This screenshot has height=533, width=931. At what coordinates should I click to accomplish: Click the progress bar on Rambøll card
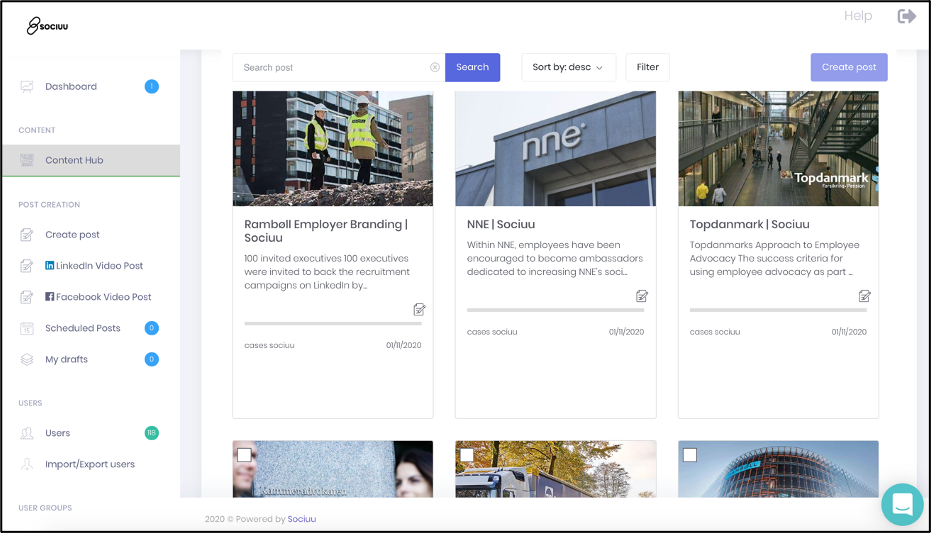332,323
